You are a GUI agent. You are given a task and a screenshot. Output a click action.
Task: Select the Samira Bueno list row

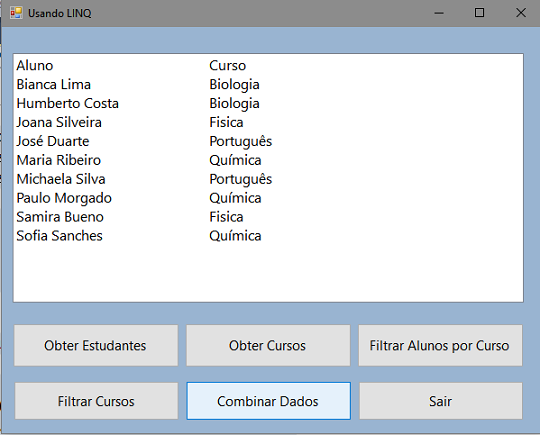click(268, 217)
